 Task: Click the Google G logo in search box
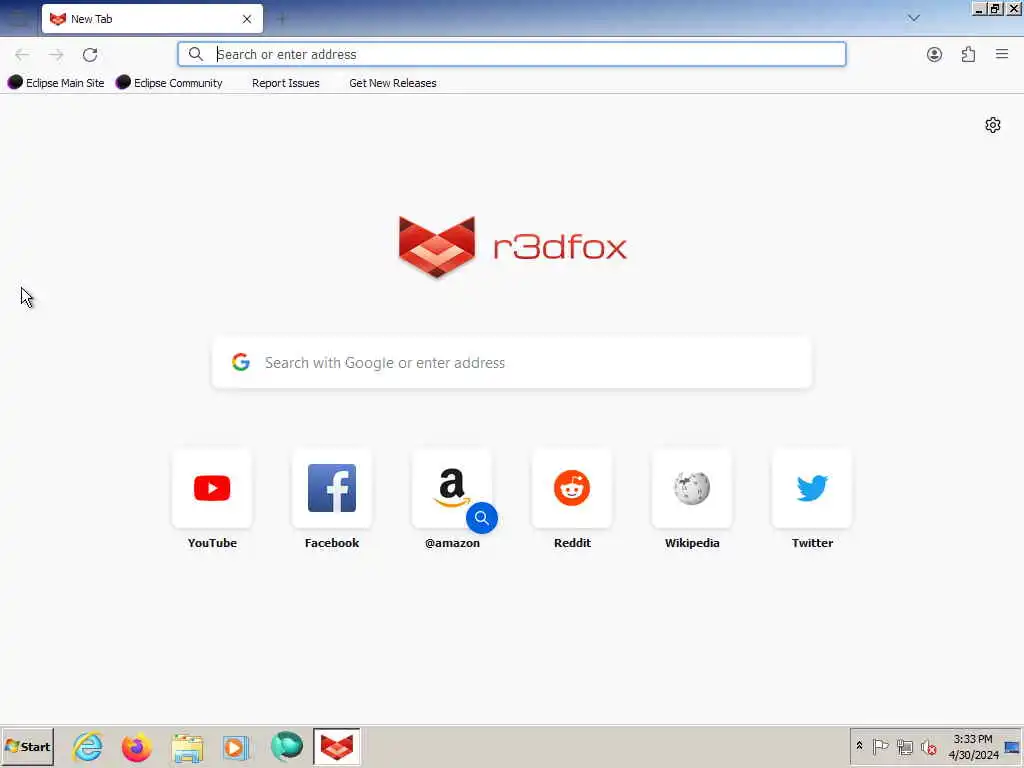[x=241, y=362]
